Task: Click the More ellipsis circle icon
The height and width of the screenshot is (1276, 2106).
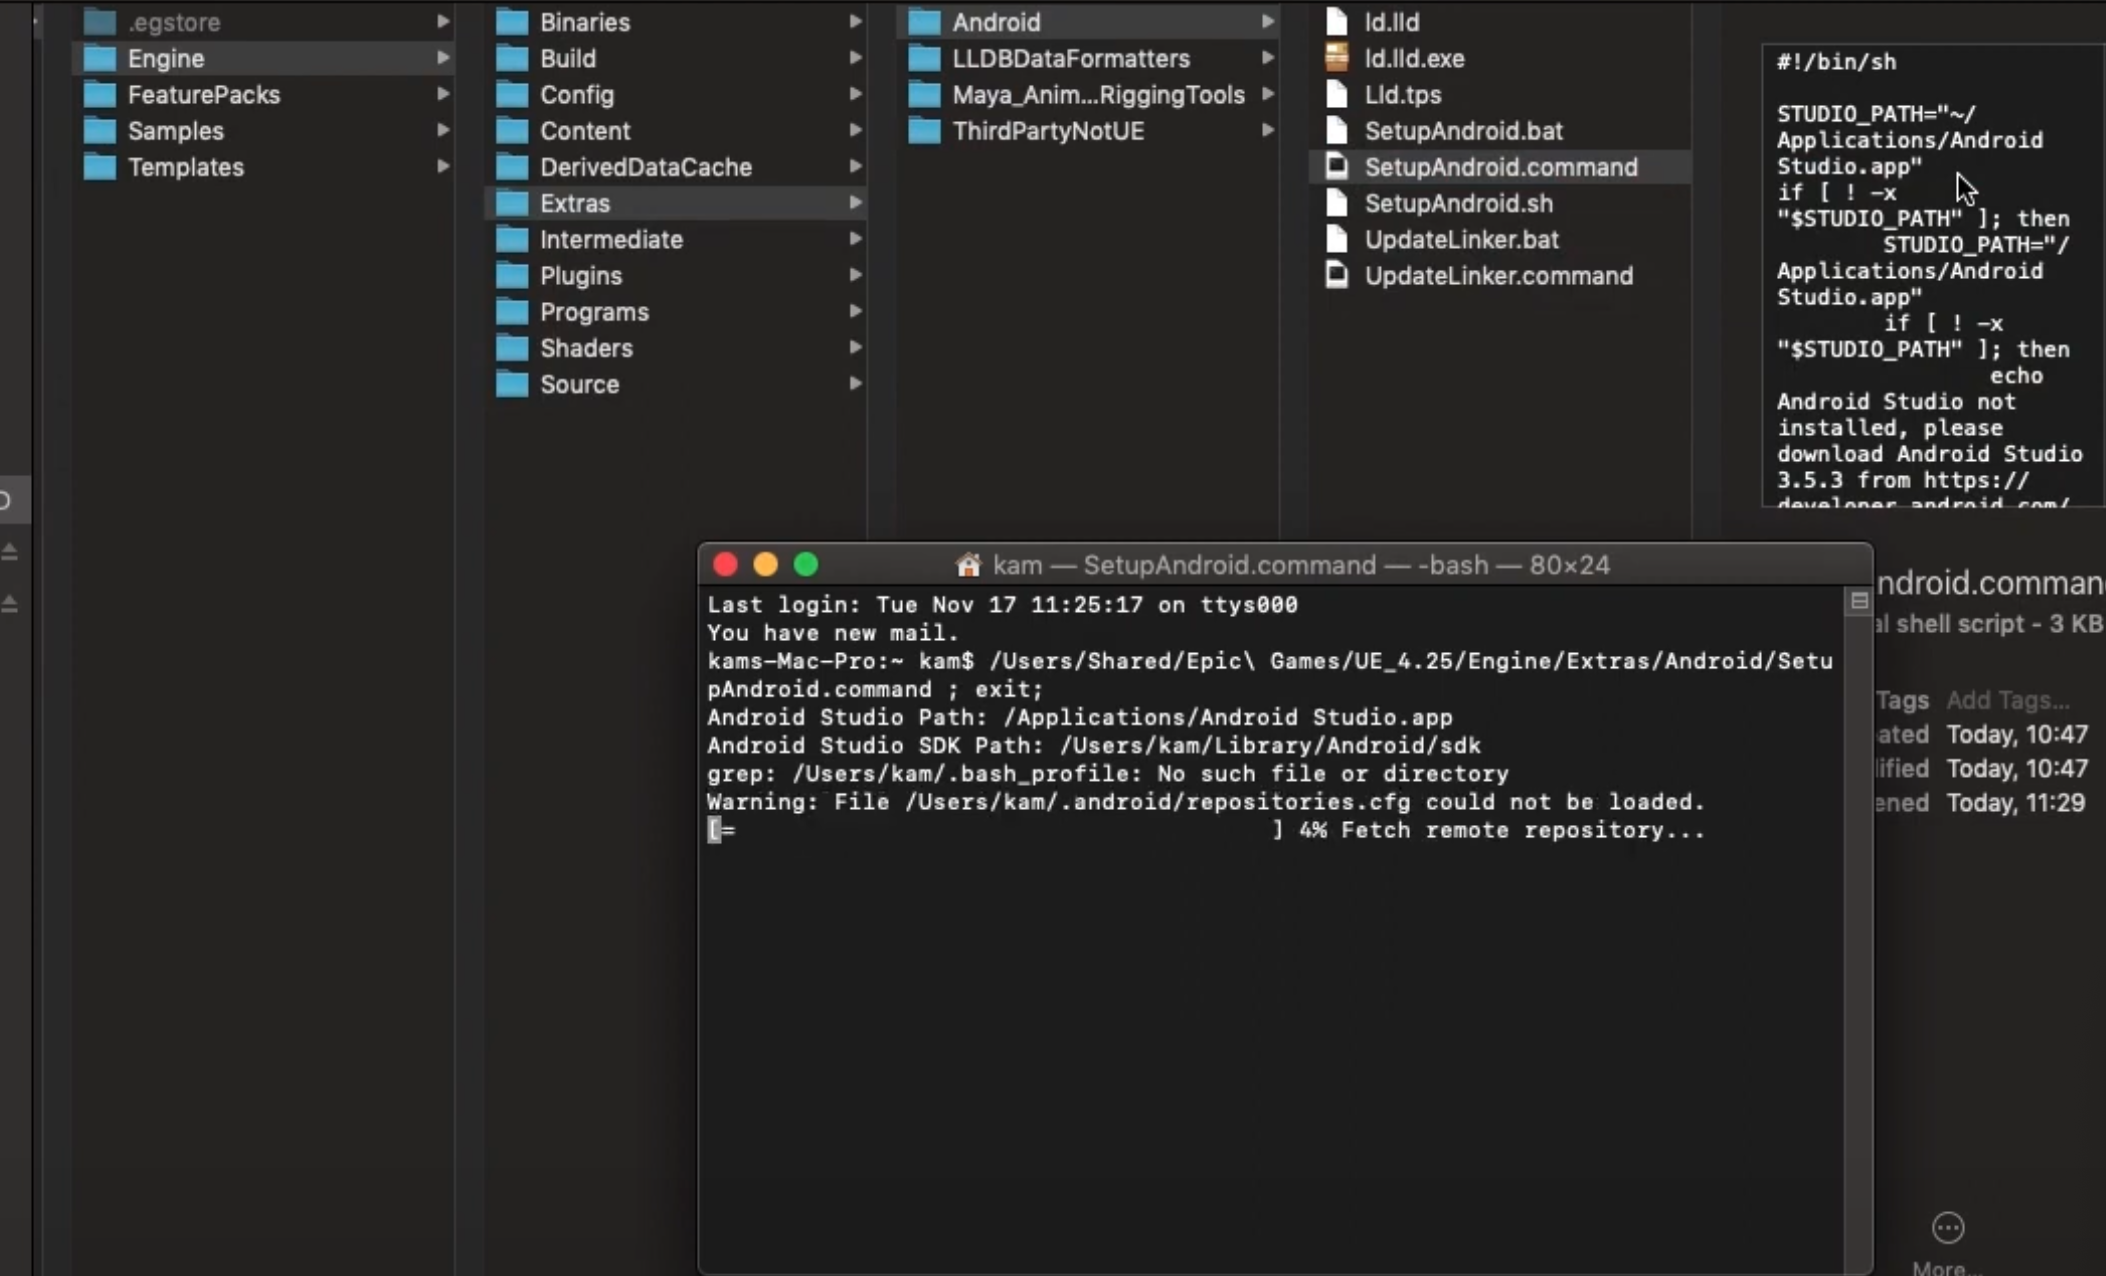Action: (1947, 1227)
